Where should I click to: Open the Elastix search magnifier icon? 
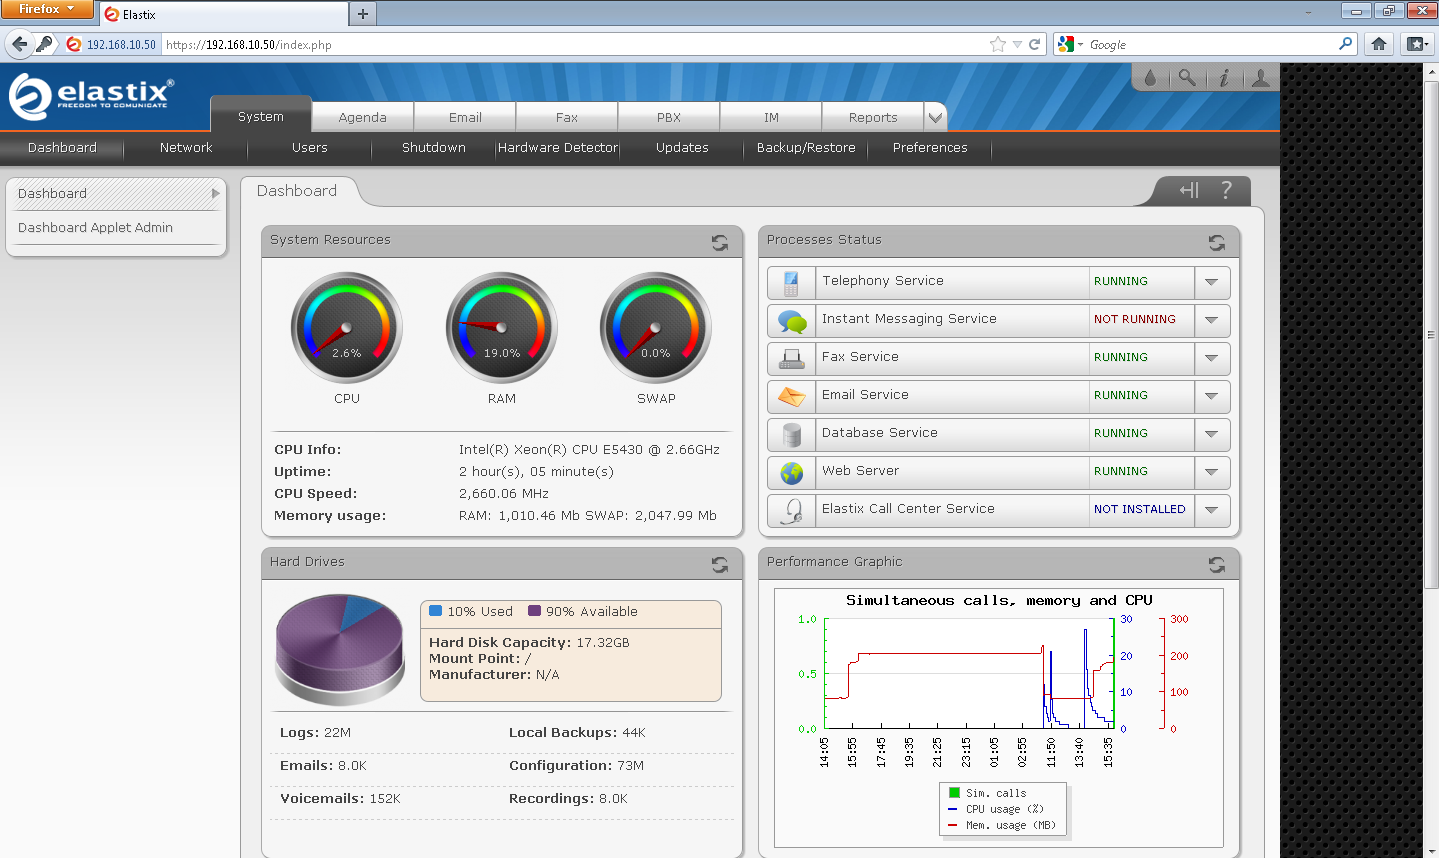click(1187, 77)
